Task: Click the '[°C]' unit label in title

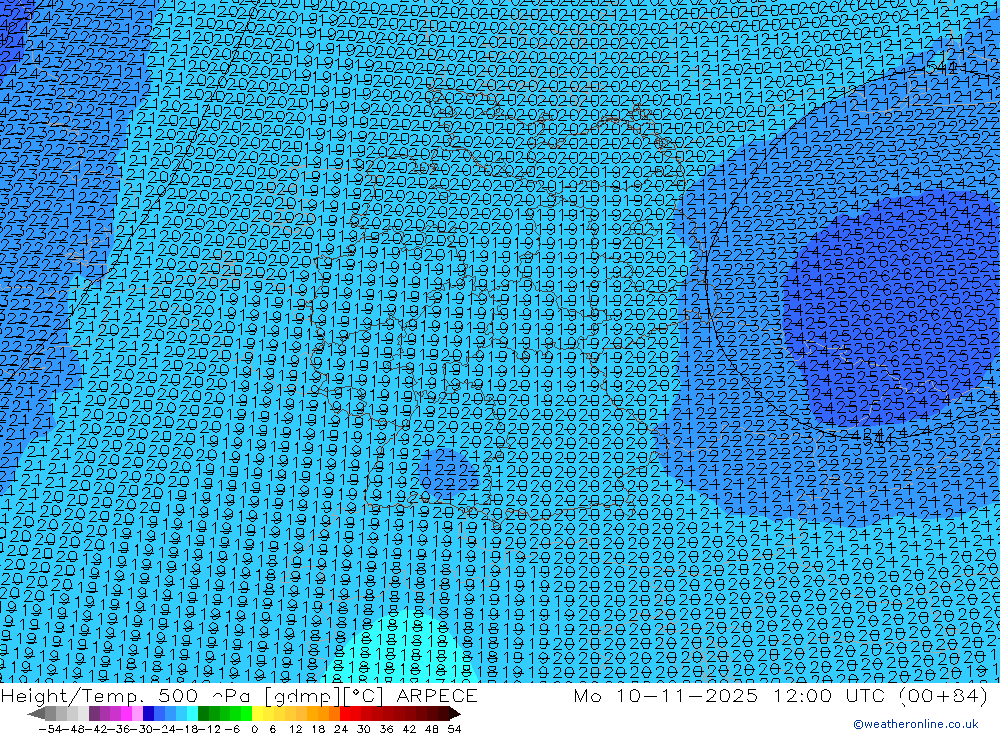Action: pyautogui.click(x=363, y=696)
